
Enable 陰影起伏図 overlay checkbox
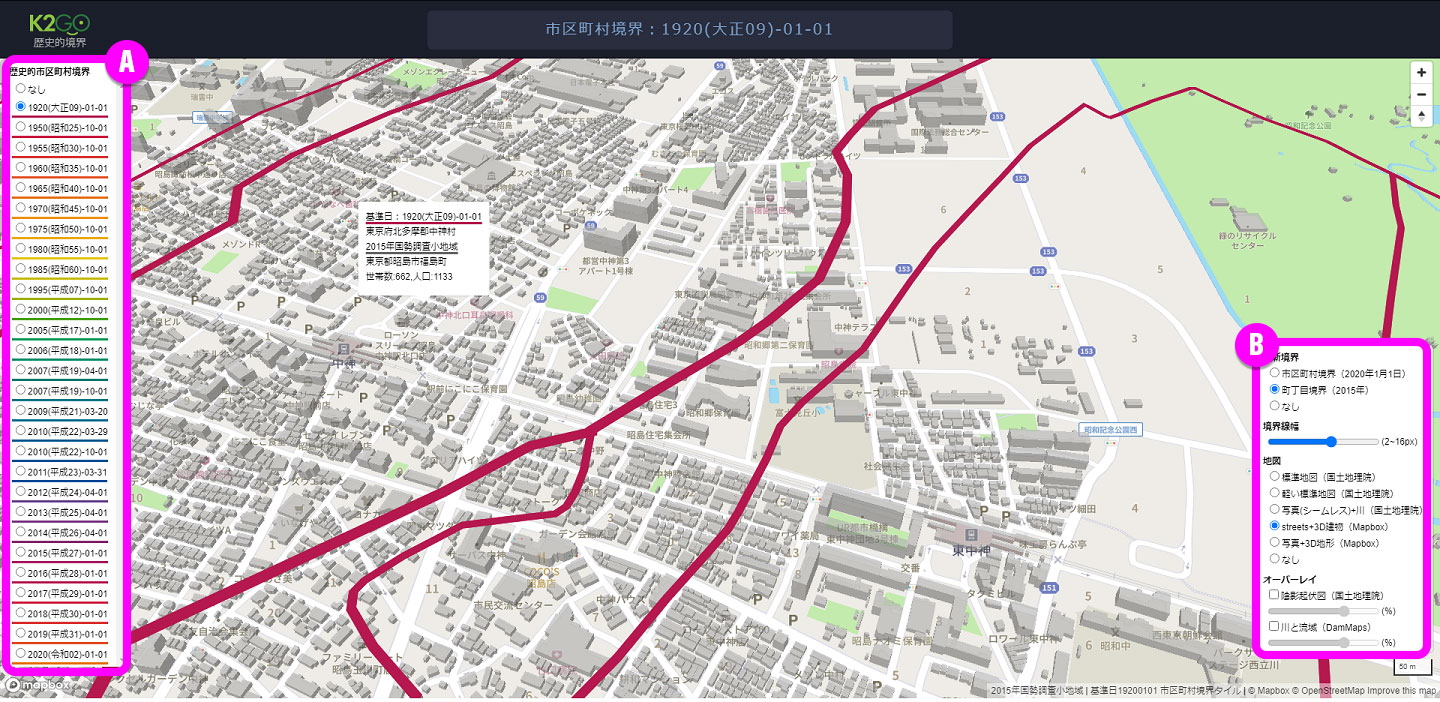pos(1274,595)
